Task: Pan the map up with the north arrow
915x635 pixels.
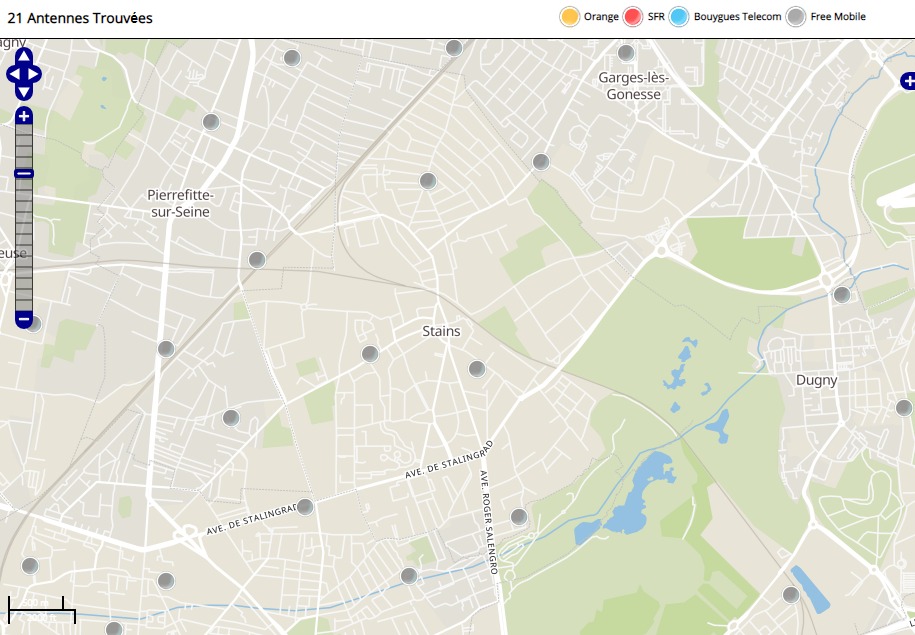Action: [x=24, y=56]
